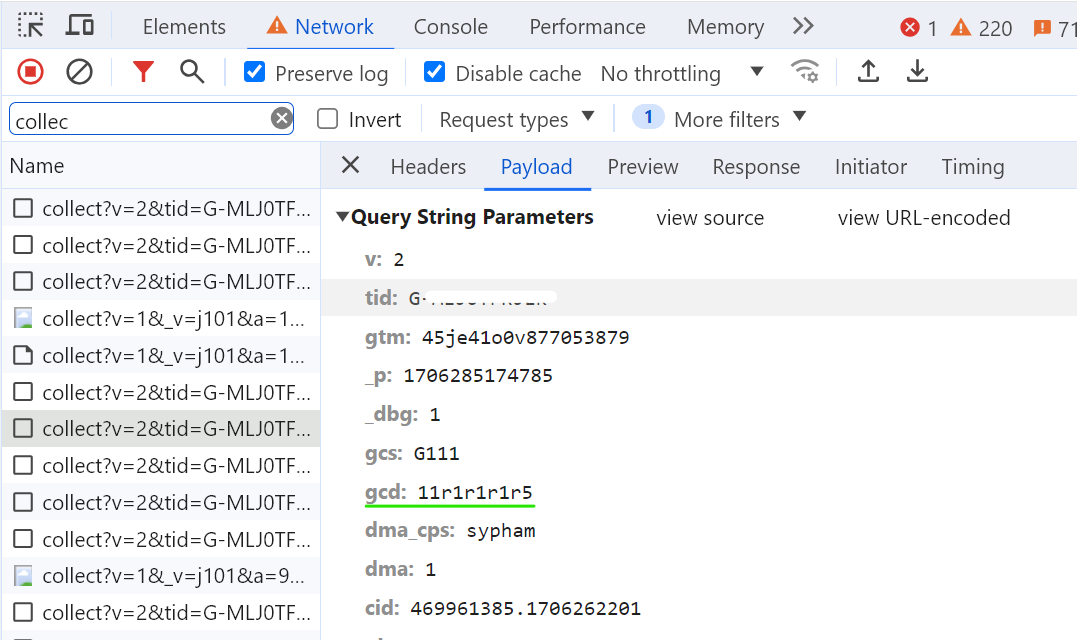Open network conditions wifi settings icon
Viewport: 1077px width, 640px height.
pos(804,72)
